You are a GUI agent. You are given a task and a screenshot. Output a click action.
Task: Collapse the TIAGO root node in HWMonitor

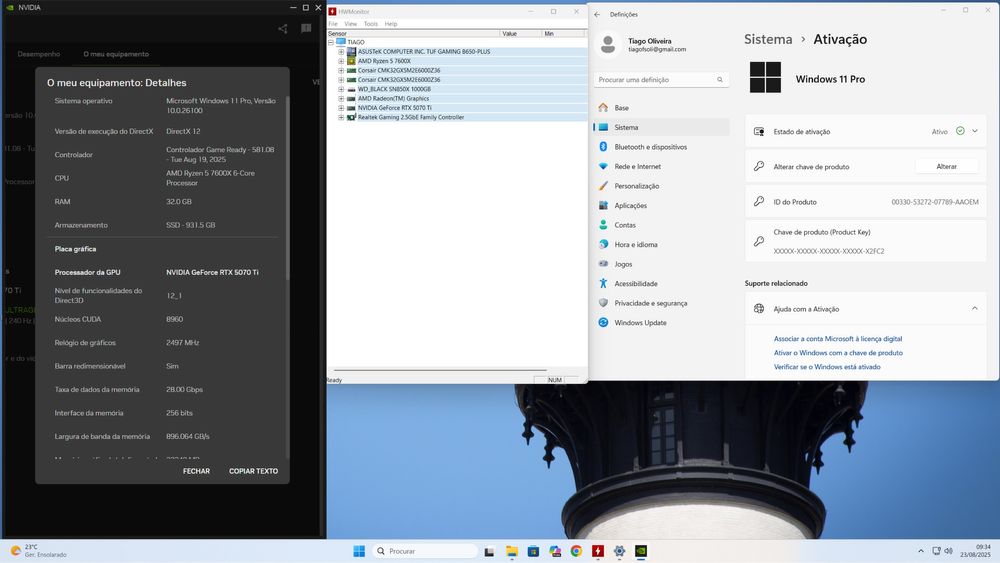[x=331, y=42]
